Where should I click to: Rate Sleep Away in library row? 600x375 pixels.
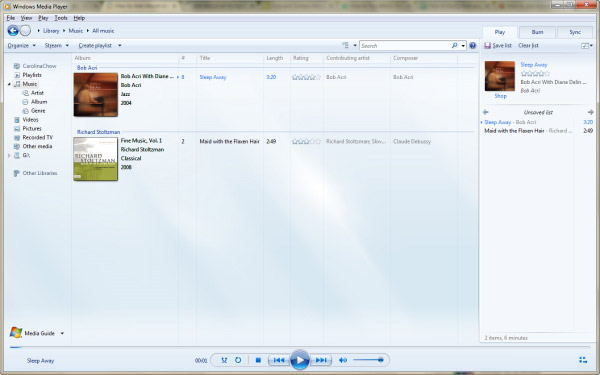click(307, 77)
